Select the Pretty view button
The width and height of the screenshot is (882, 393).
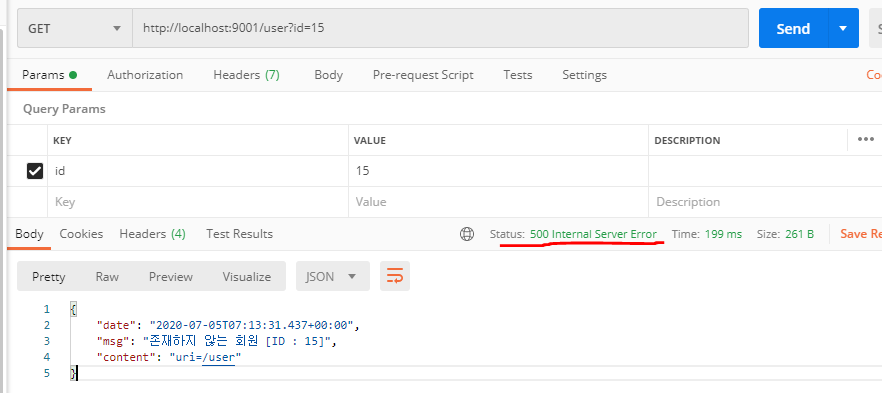[48, 277]
